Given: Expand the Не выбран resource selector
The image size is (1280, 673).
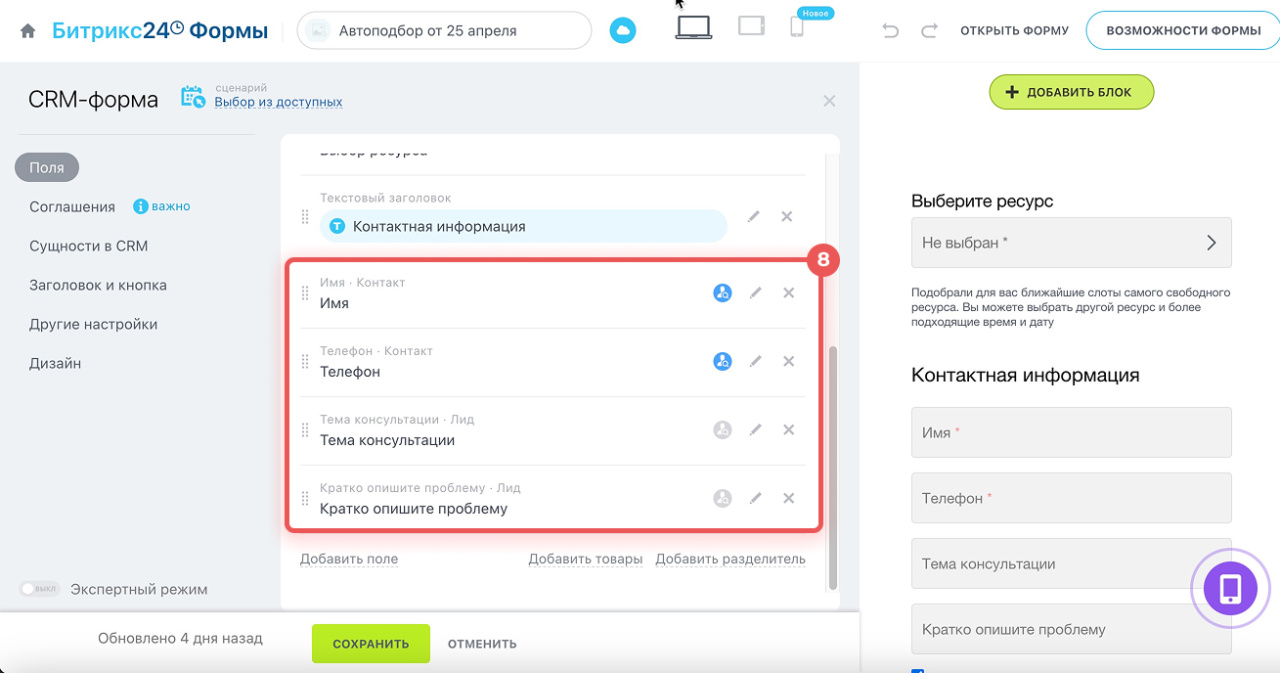Looking at the screenshot, I should pyautogui.click(x=1071, y=243).
